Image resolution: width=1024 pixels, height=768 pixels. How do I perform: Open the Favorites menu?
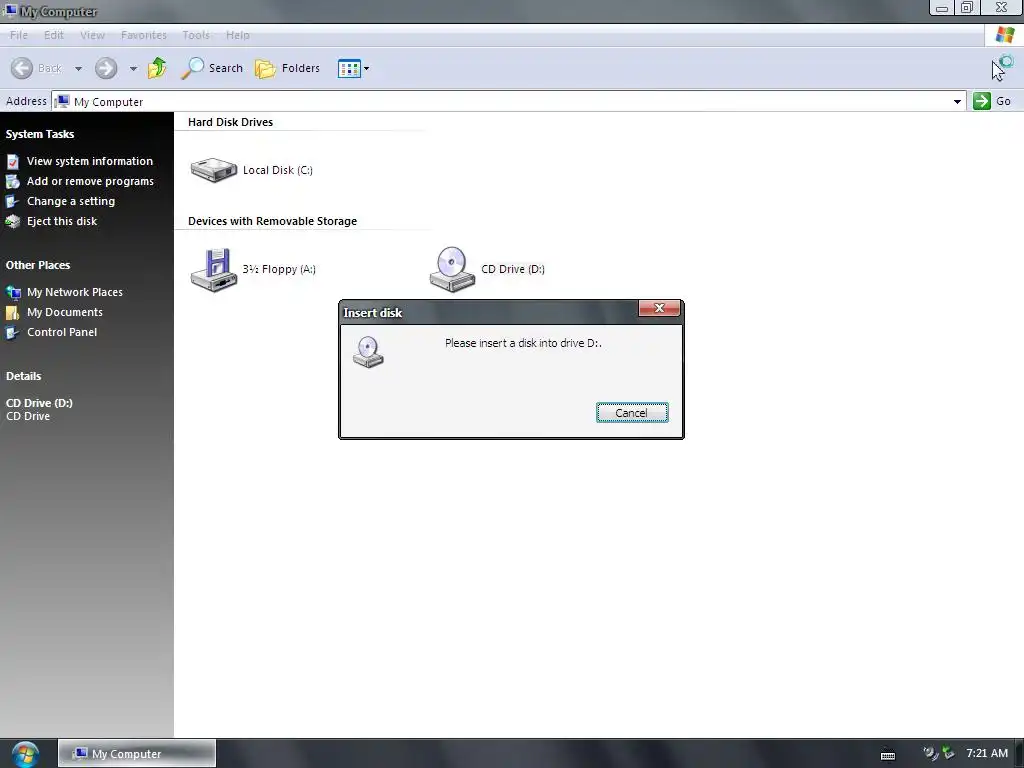pyautogui.click(x=144, y=35)
